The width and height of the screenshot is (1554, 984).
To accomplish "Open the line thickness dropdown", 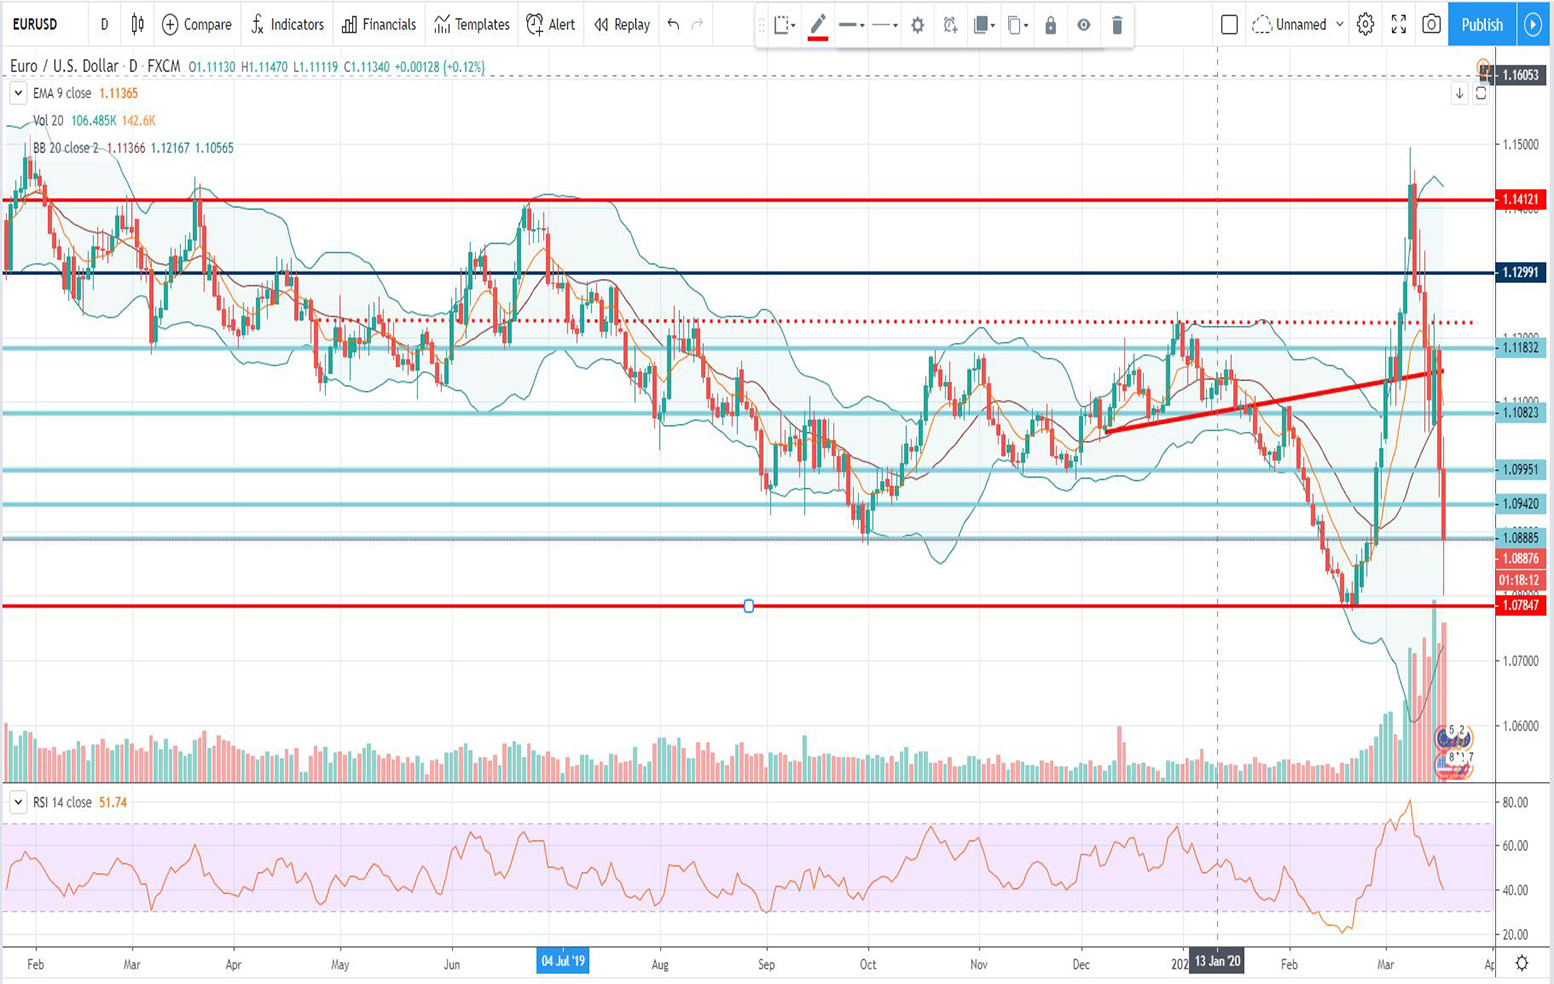I will [x=852, y=25].
